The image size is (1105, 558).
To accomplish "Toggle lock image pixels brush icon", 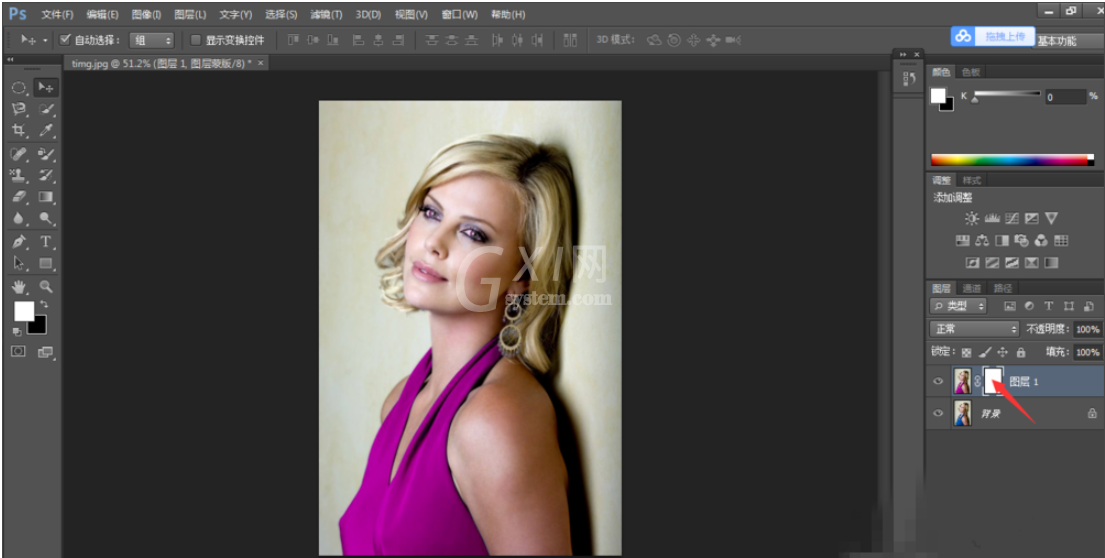I will 985,352.
